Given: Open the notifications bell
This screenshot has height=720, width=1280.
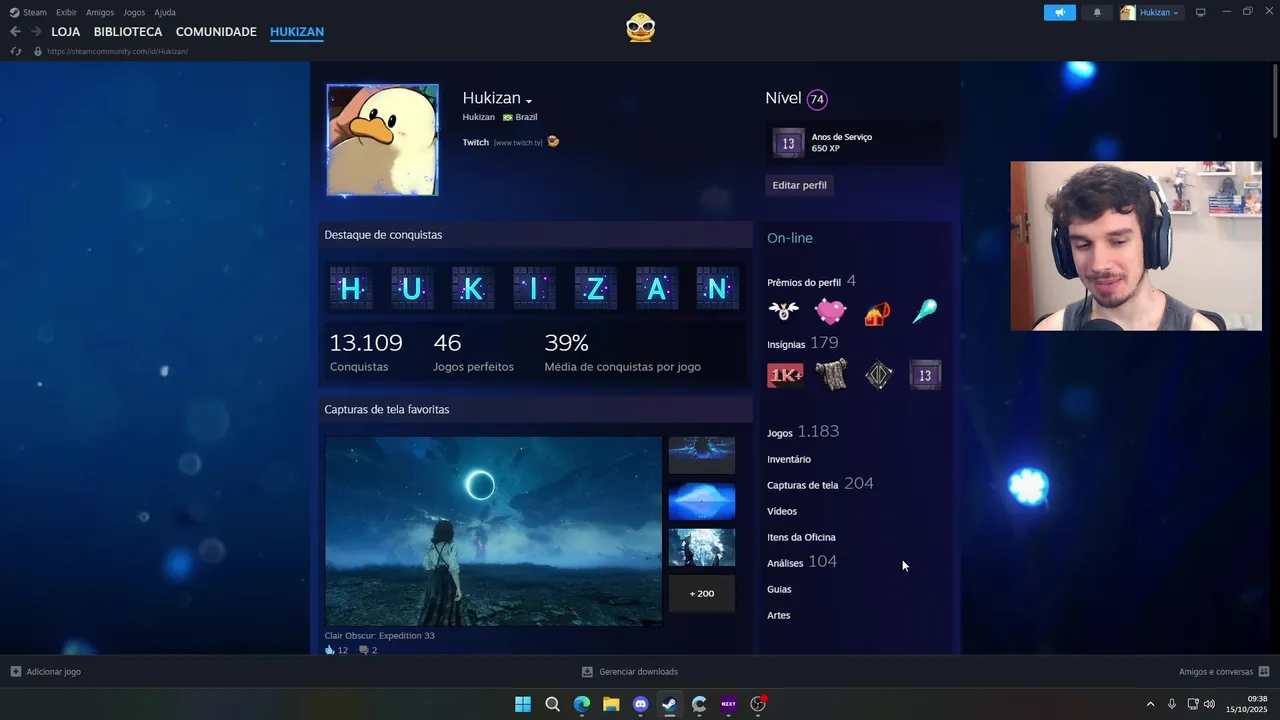Looking at the screenshot, I should 1097,13.
